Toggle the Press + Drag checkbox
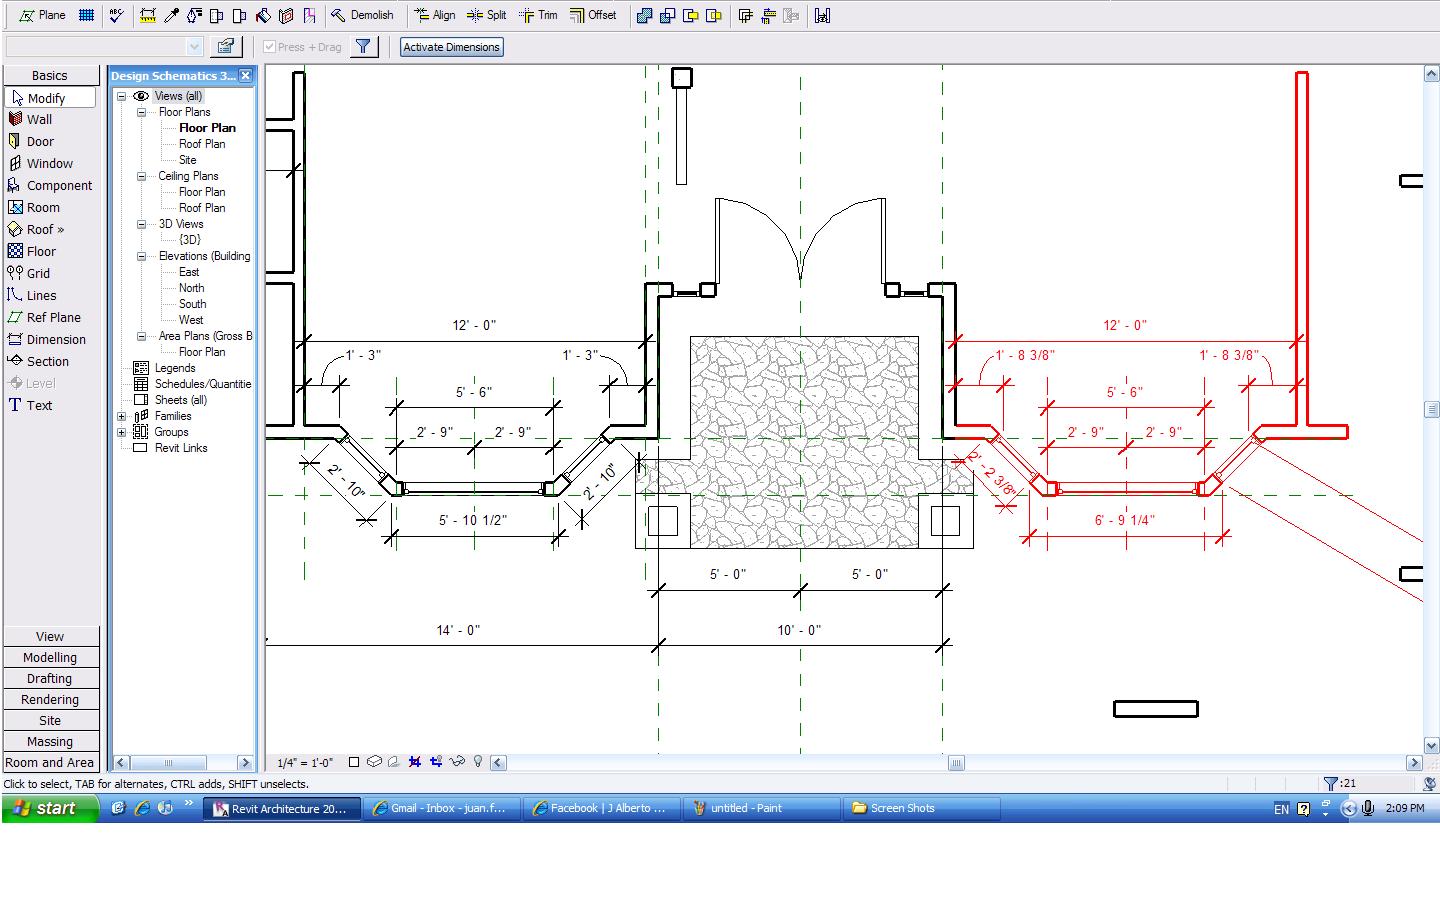Image resolution: width=1440 pixels, height=900 pixels. coord(269,47)
